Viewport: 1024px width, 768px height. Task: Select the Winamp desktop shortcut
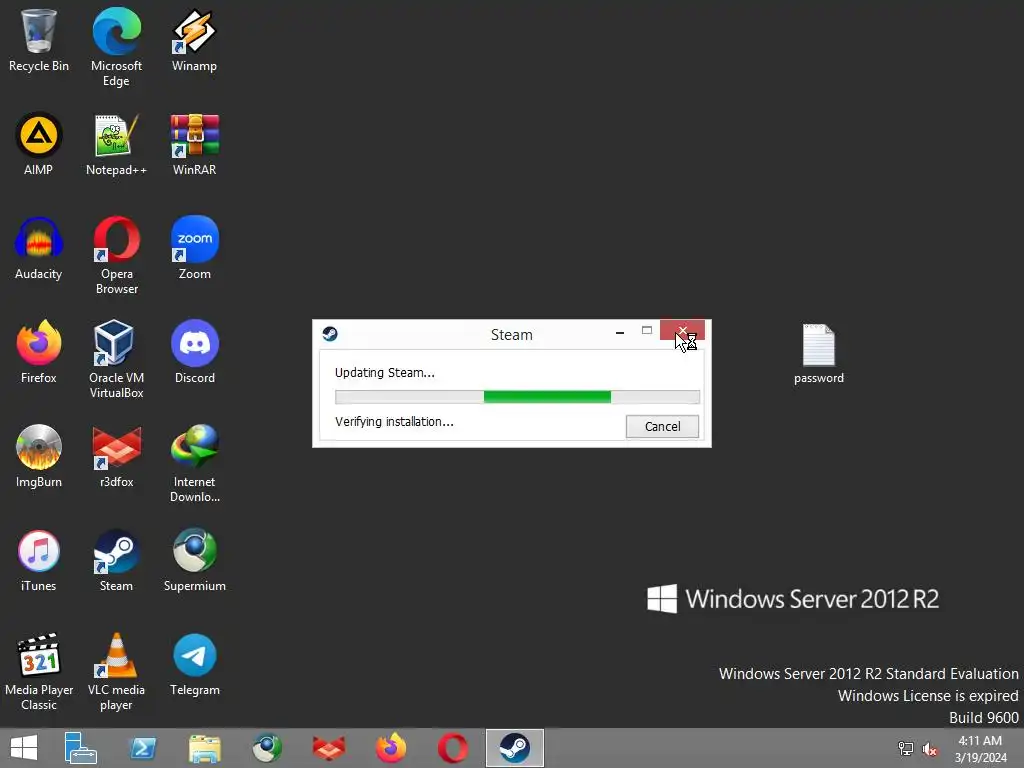click(x=194, y=40)
